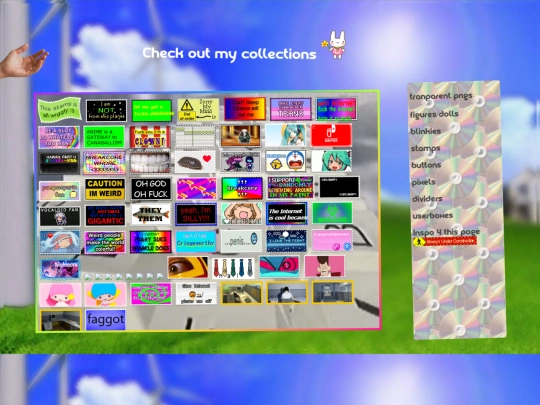Viewport: 540px width, 405px height.
Task: Click the 'anti internet' stamp
Action: pos(336,109)
